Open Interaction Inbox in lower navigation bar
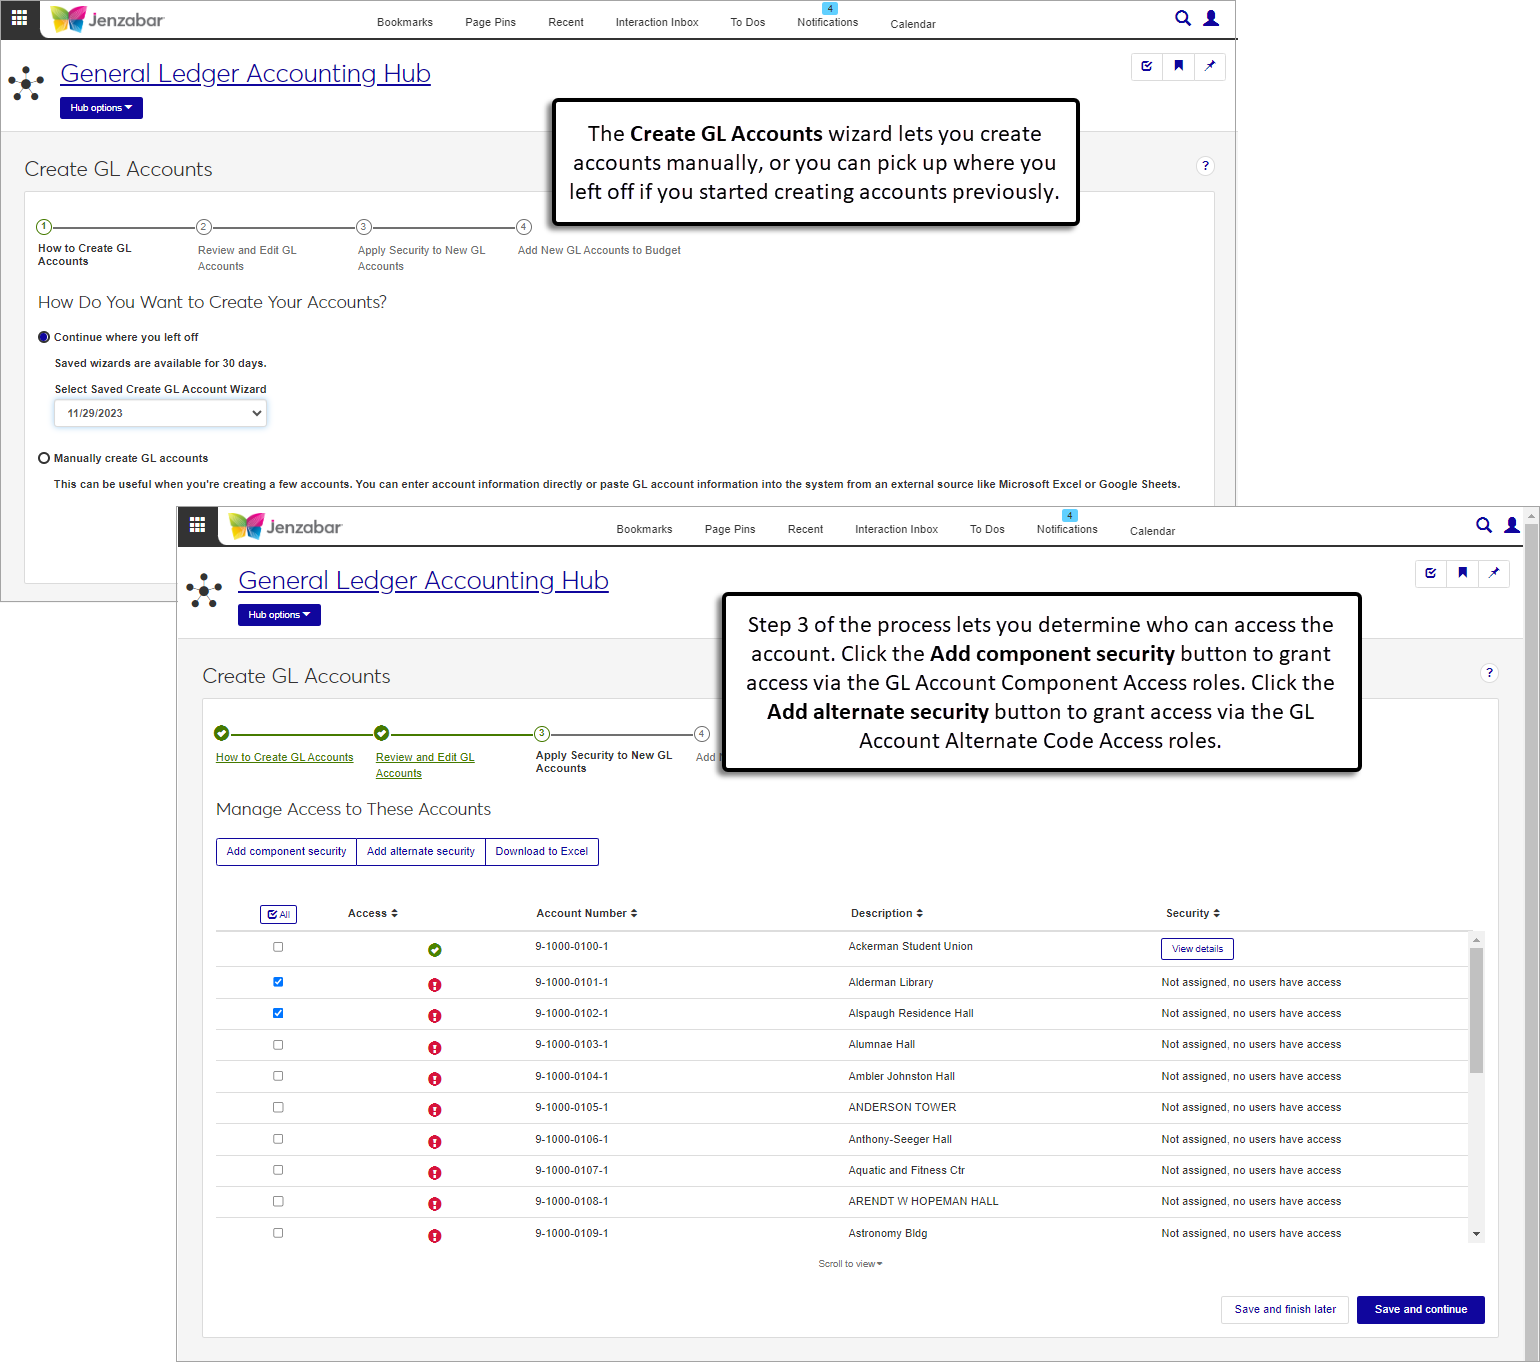1540x1362 pixels. (x=896, y=529)
